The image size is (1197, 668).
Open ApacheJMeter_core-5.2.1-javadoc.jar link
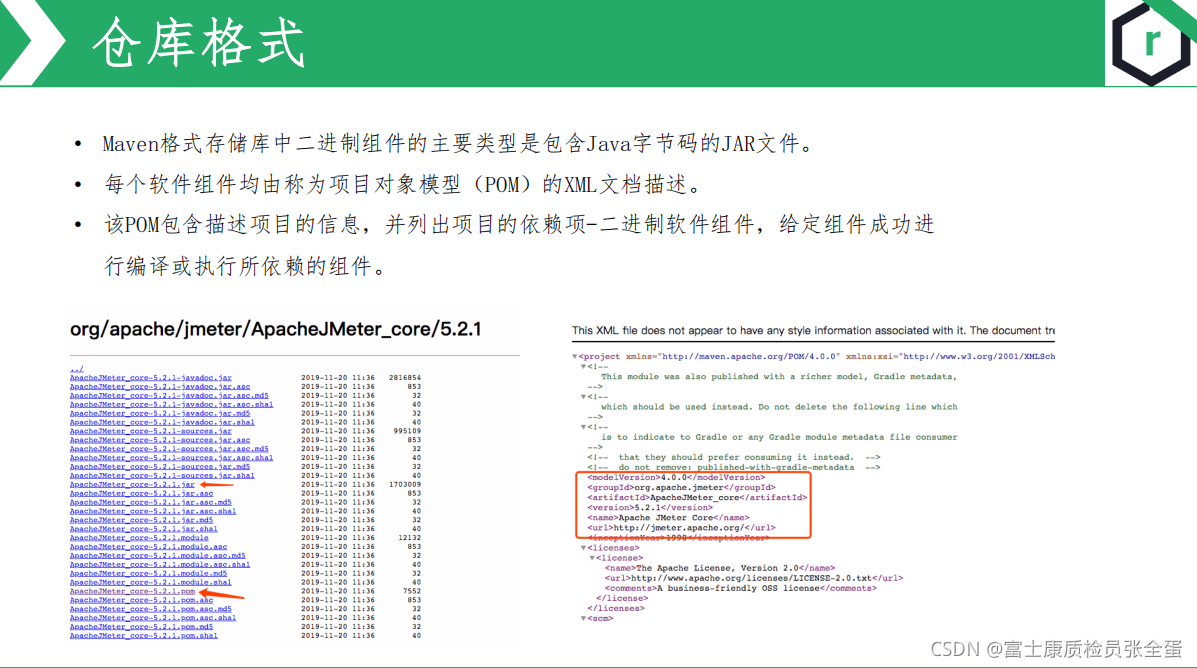150,378
